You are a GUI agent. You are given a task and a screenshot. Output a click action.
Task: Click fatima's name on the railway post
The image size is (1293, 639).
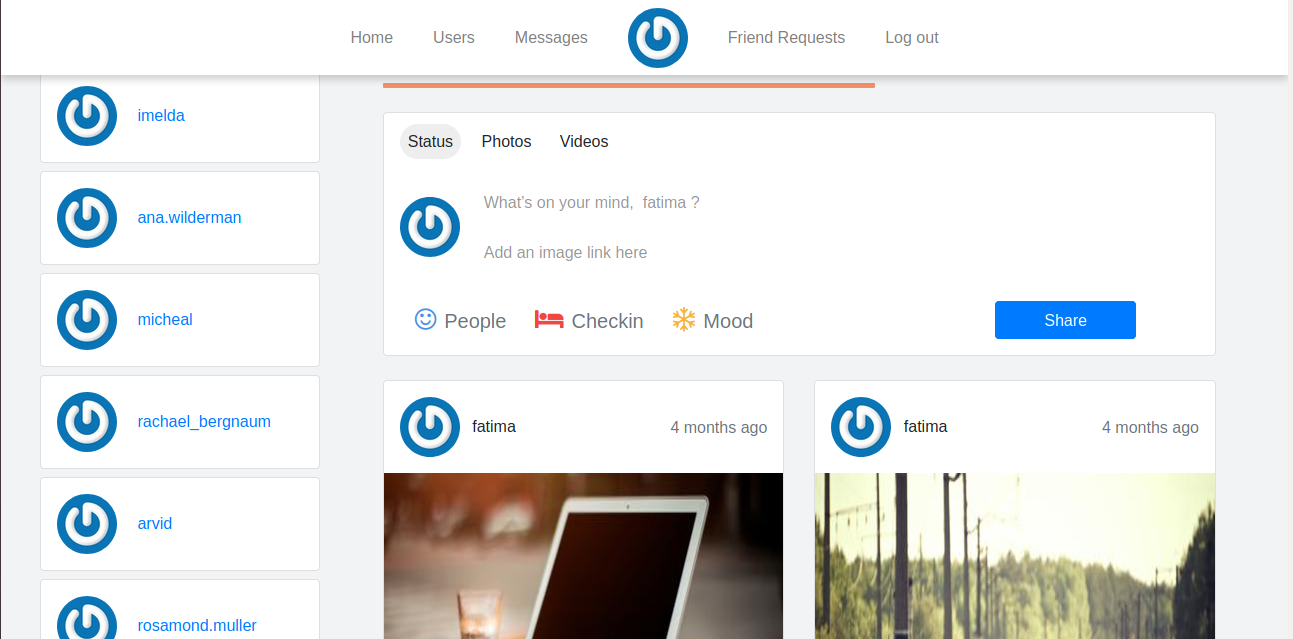925,426
